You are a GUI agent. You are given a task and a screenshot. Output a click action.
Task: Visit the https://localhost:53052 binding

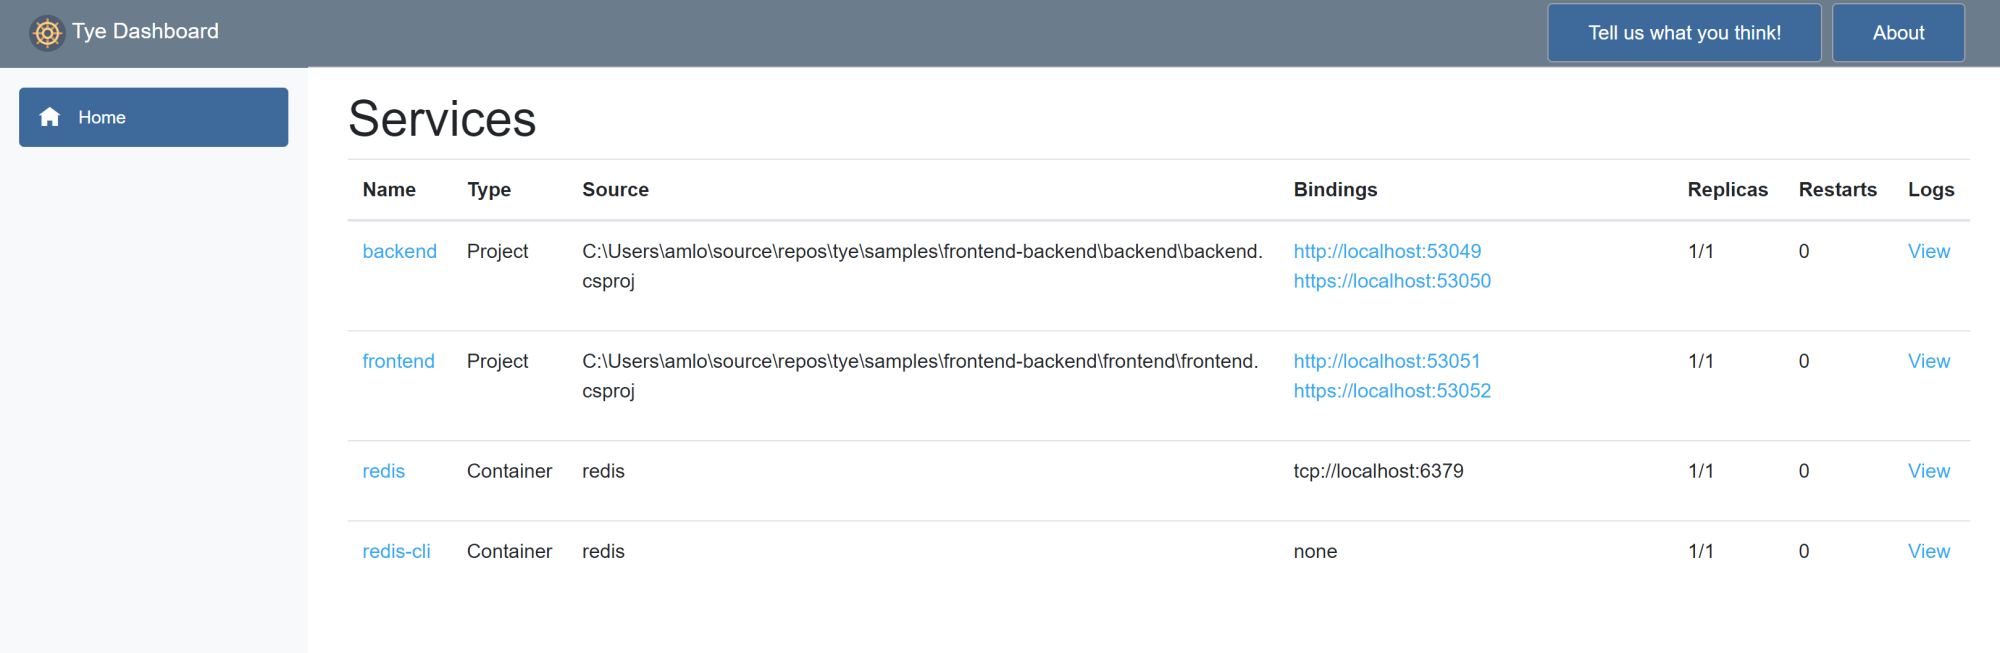pos(1392,391)
